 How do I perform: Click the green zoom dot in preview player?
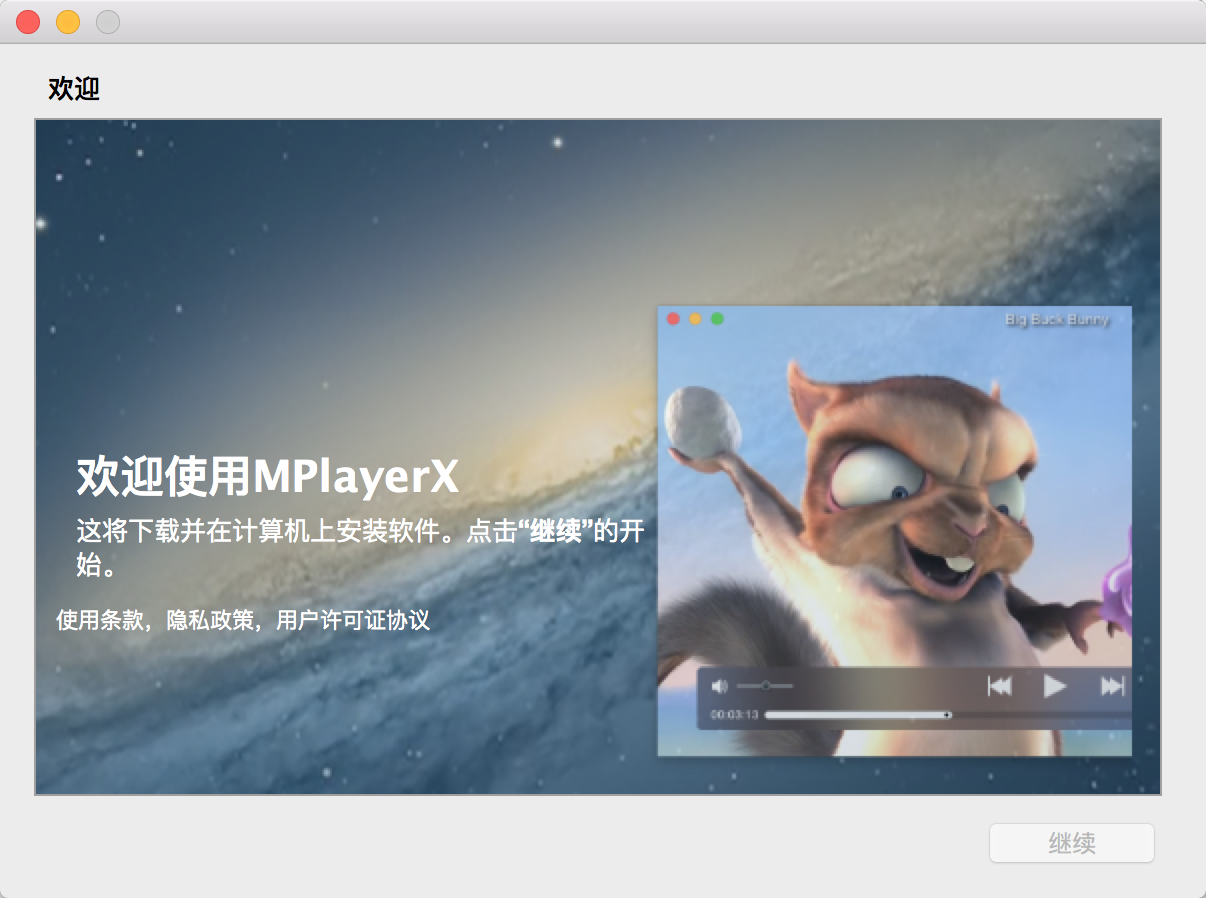click(x=717, y=319)
